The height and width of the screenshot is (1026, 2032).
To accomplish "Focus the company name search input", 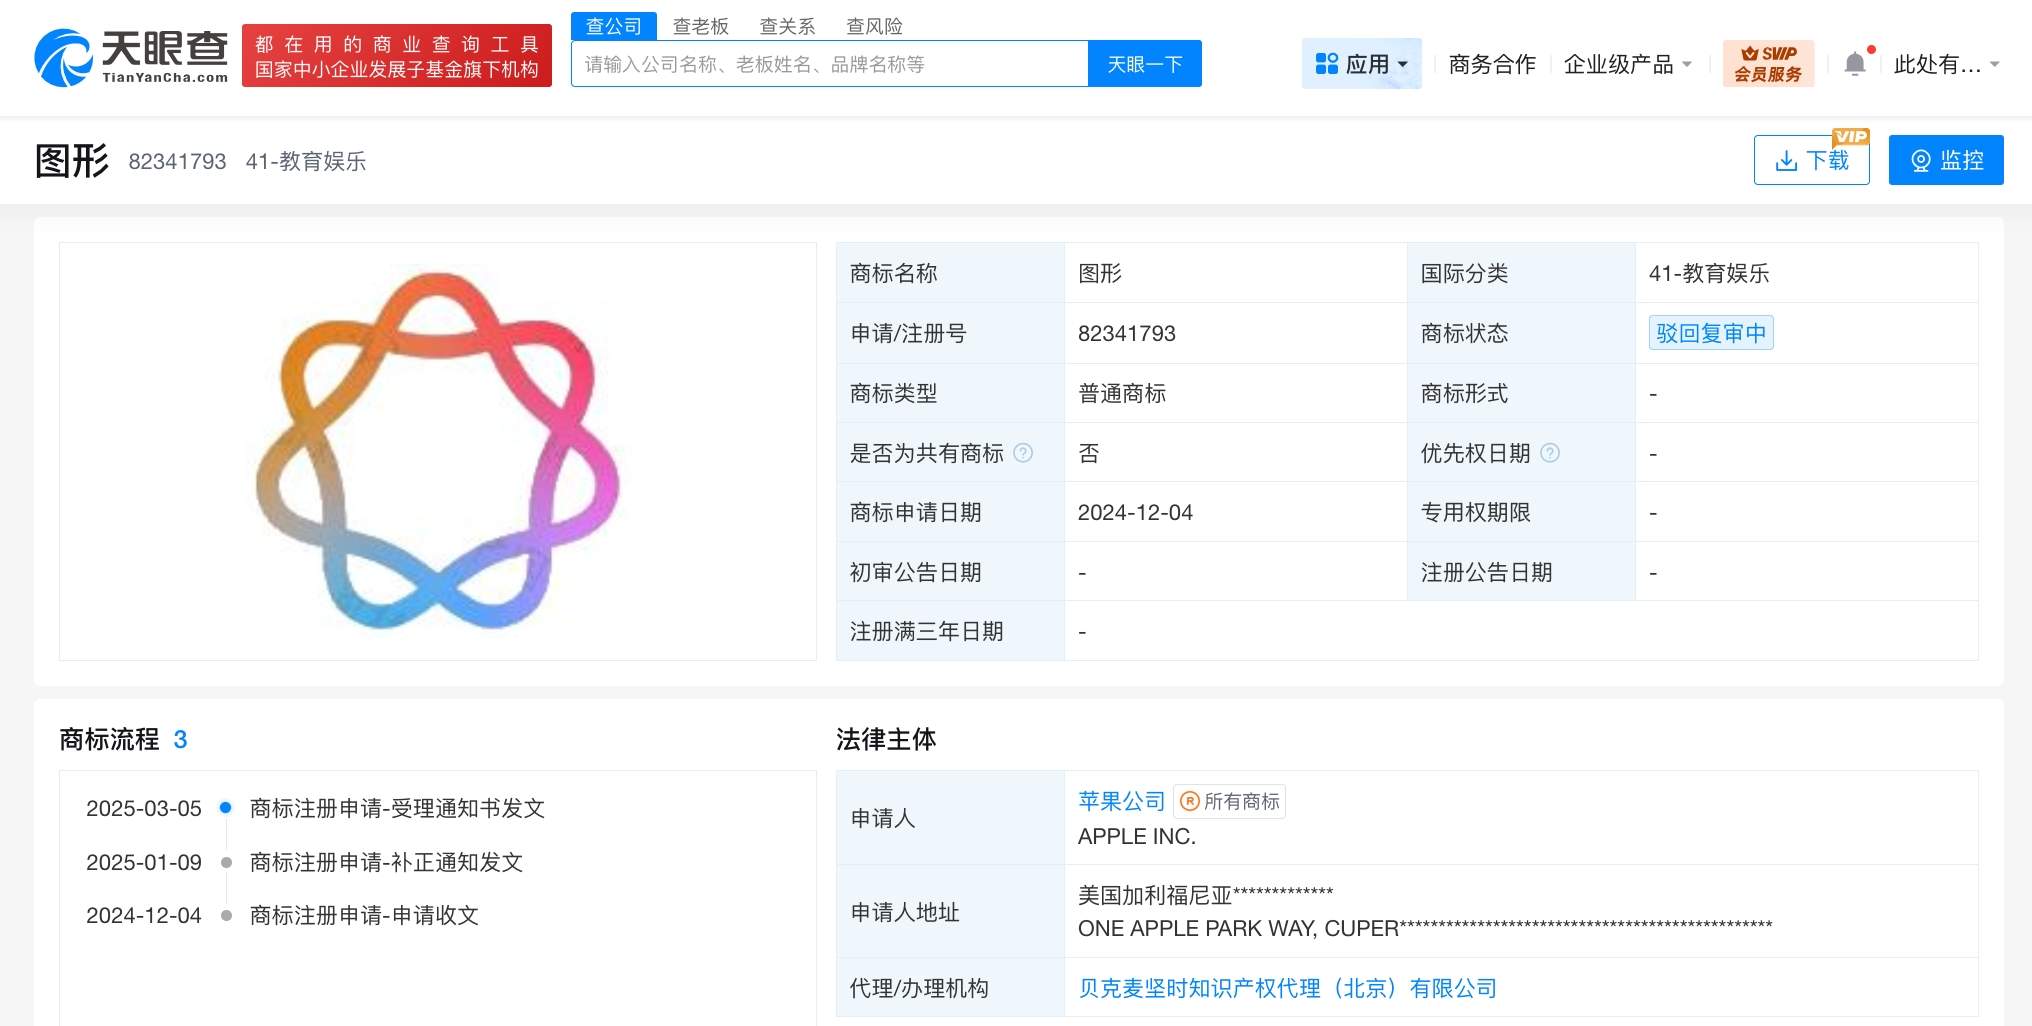I will coord(830,64).
